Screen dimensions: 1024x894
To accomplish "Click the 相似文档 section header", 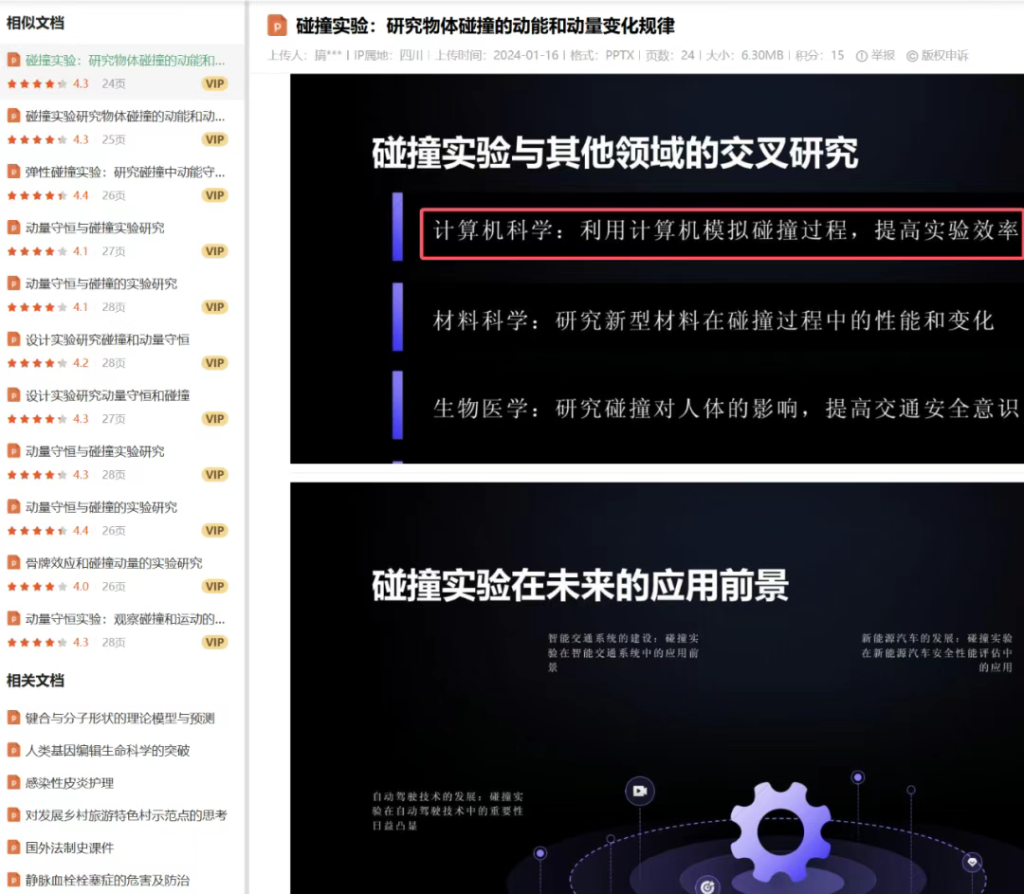I will tap(33, 23).
